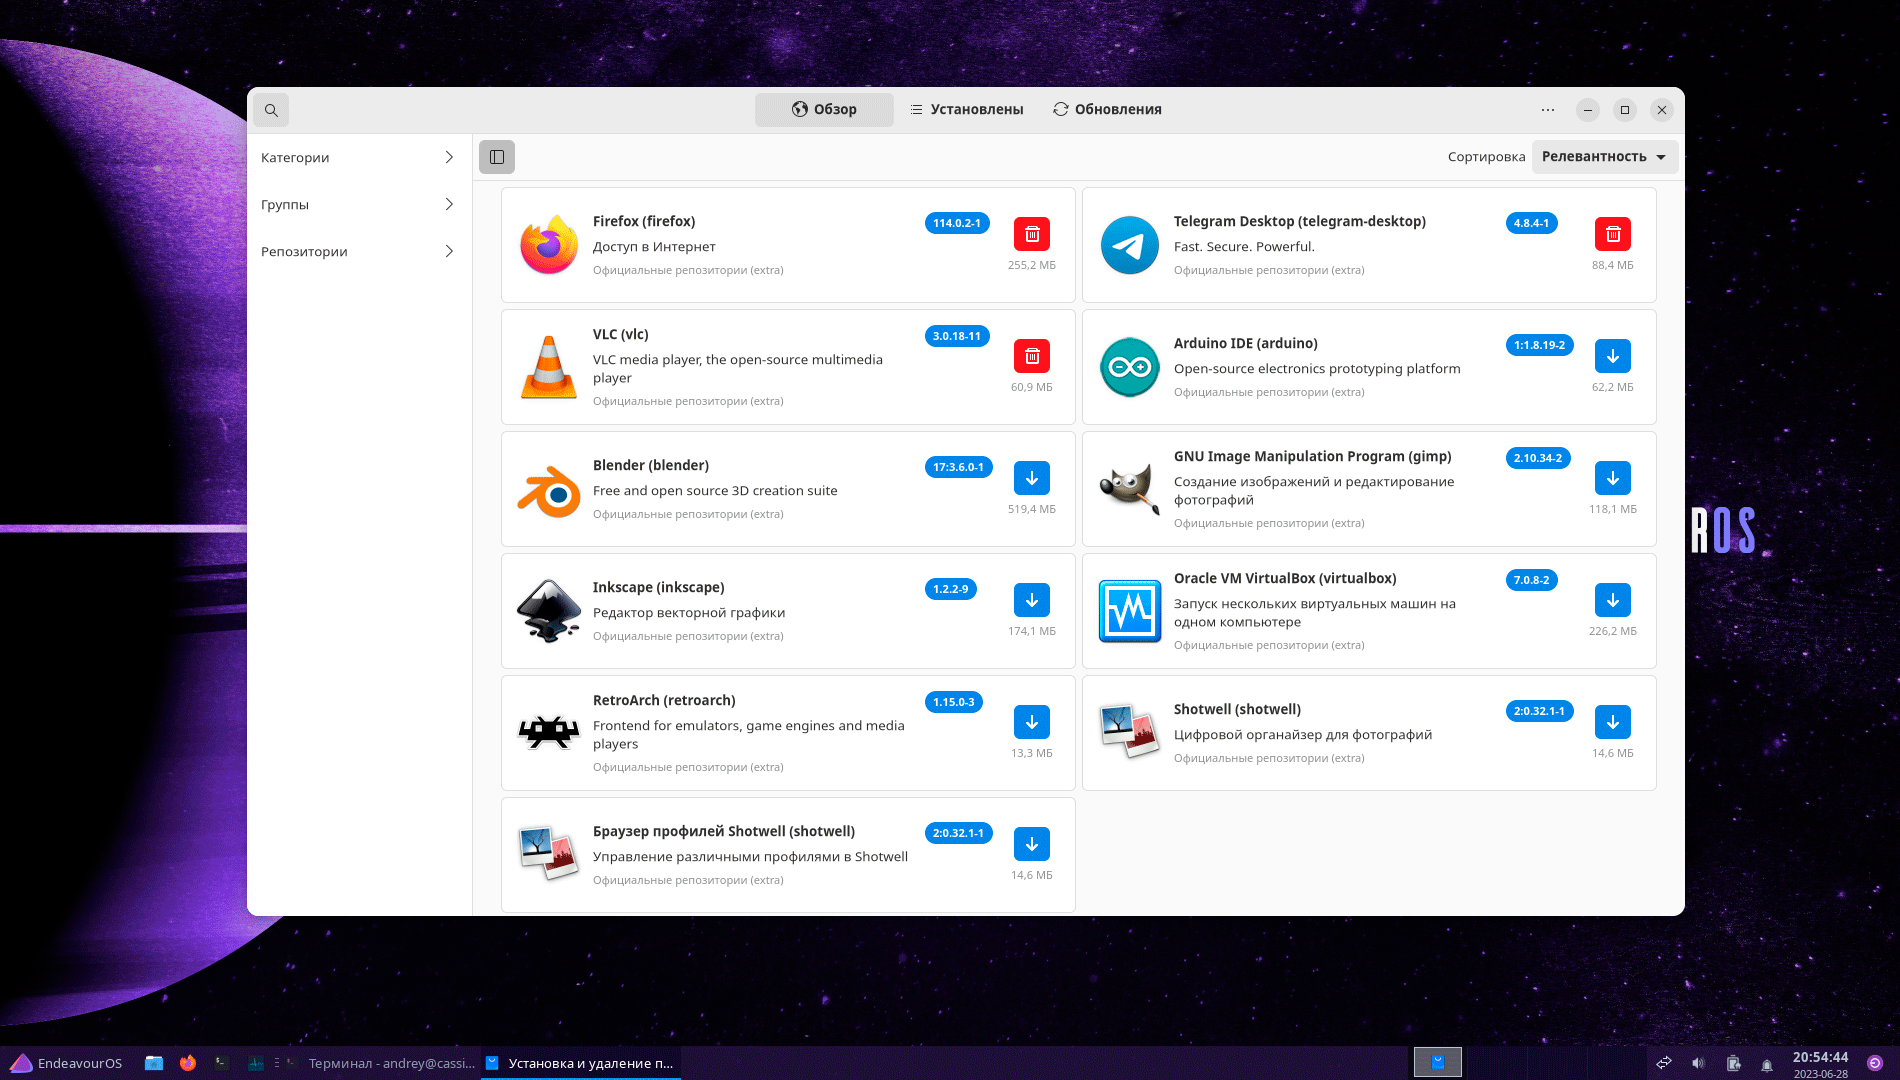The width and height of the screenshot is (1900, 1080).
Task: Install Браузер профилей Shotwell download button
Action: coord(1032,844)
